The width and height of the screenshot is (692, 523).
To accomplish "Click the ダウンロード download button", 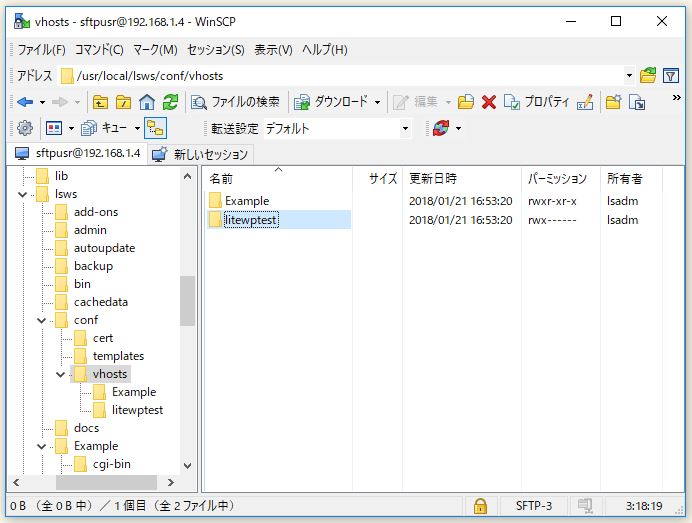I will coord(330,102).
